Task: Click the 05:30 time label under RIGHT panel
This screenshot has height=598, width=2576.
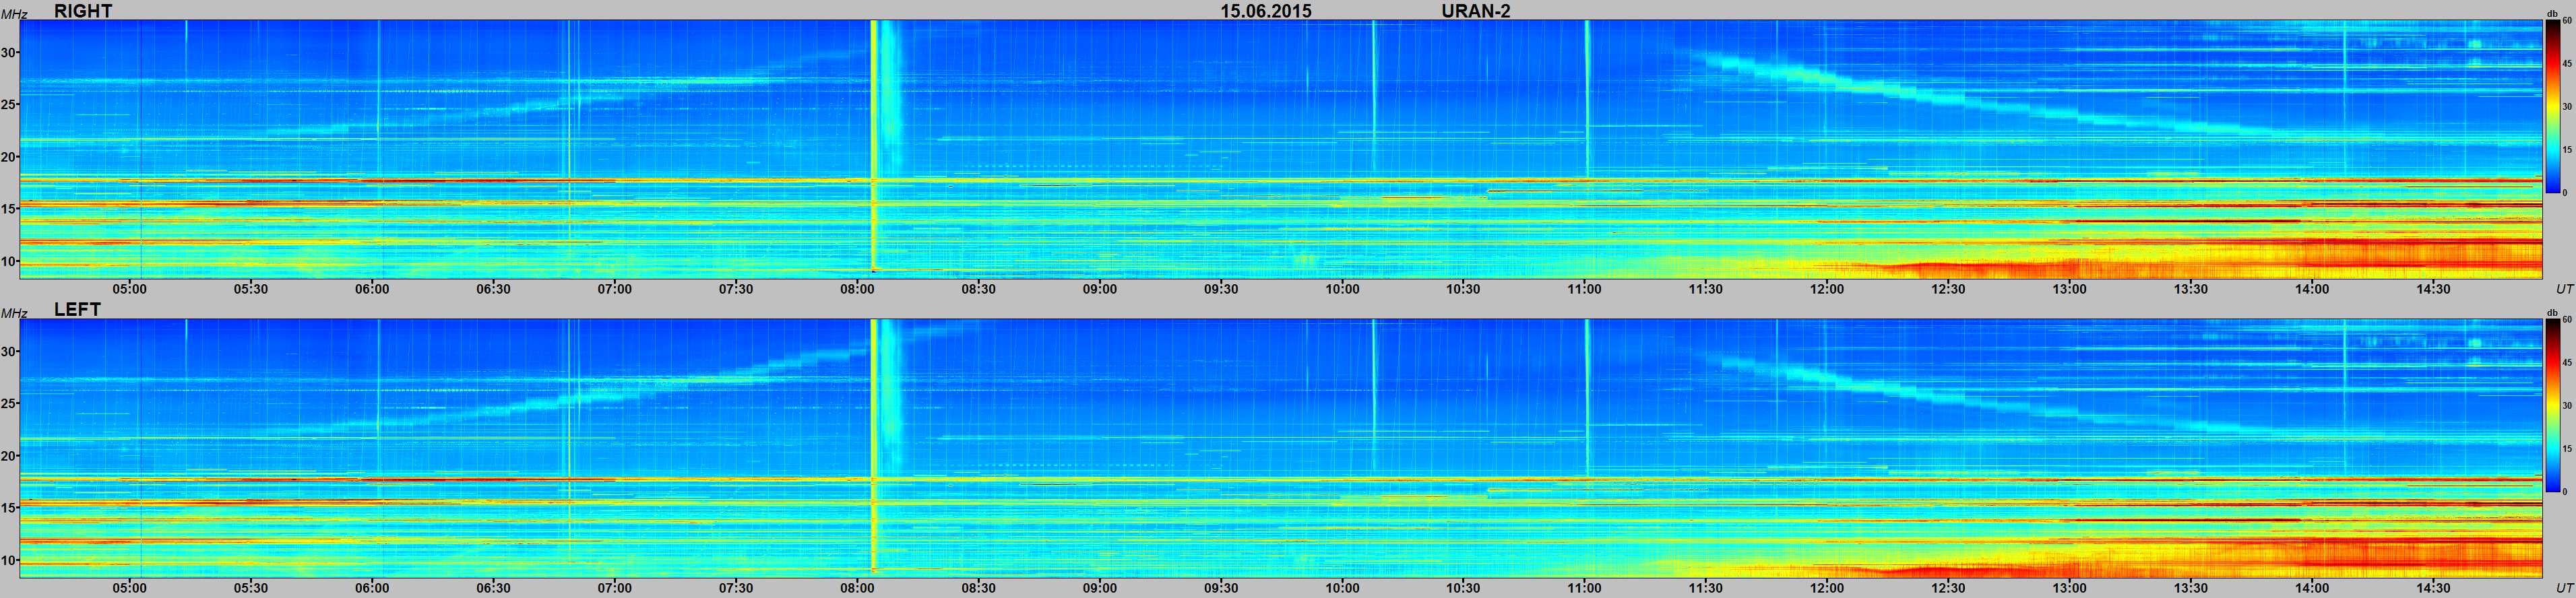Action: click(x=251, y=289)
